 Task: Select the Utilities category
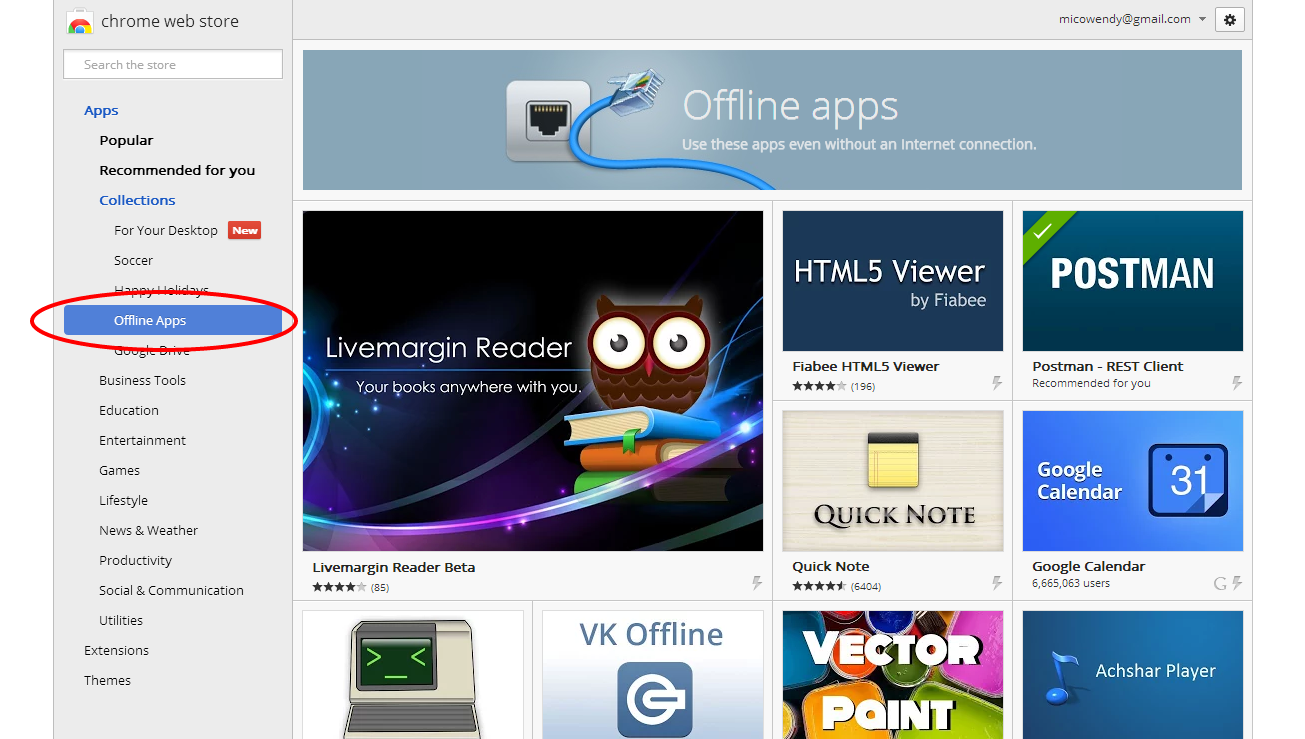pos(121,621)
